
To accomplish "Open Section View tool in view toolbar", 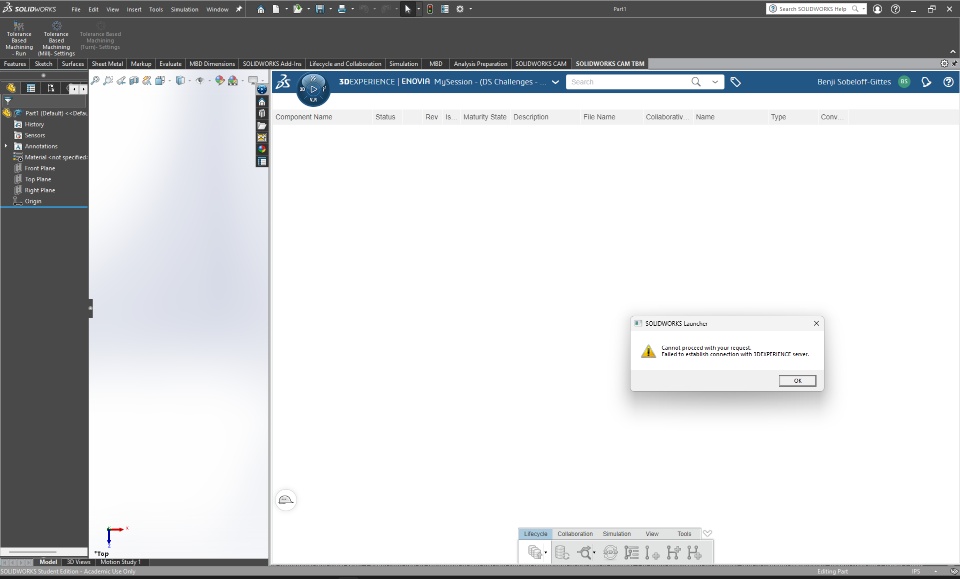I will pos(134,80).
